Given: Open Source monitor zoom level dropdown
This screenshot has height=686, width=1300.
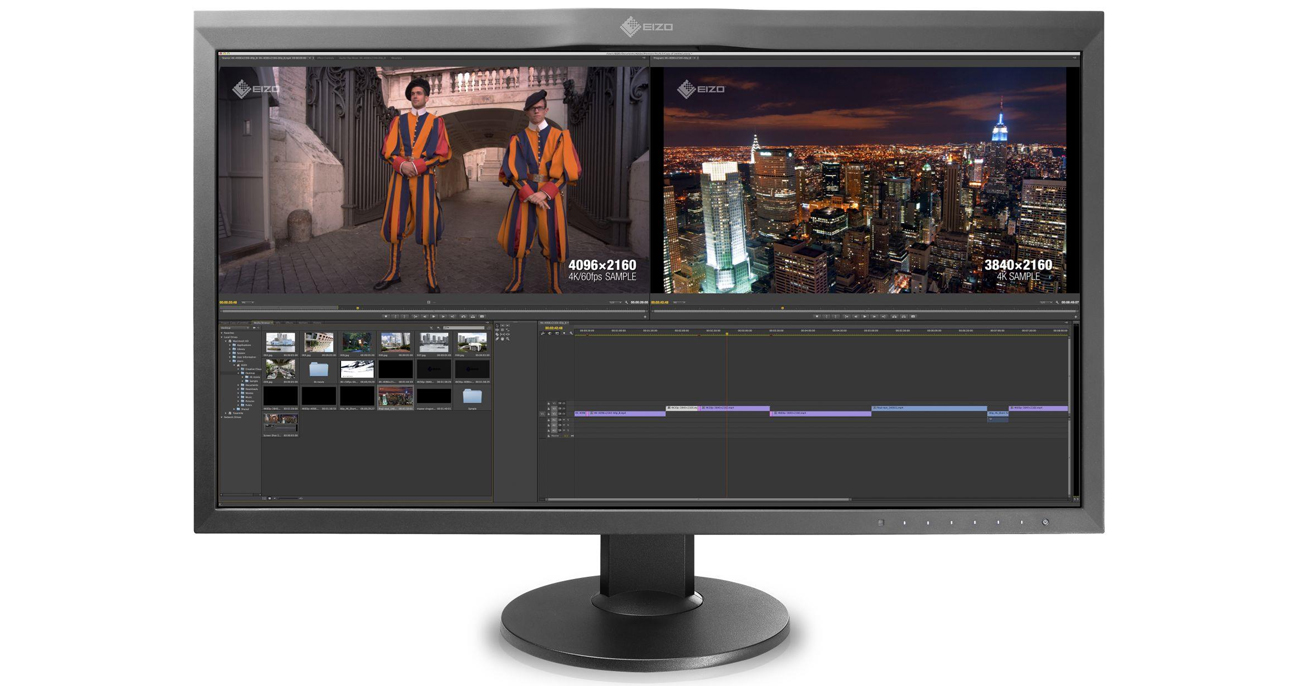Looking at the screenshot, I should pyautogui.click(x=247, y=302).
